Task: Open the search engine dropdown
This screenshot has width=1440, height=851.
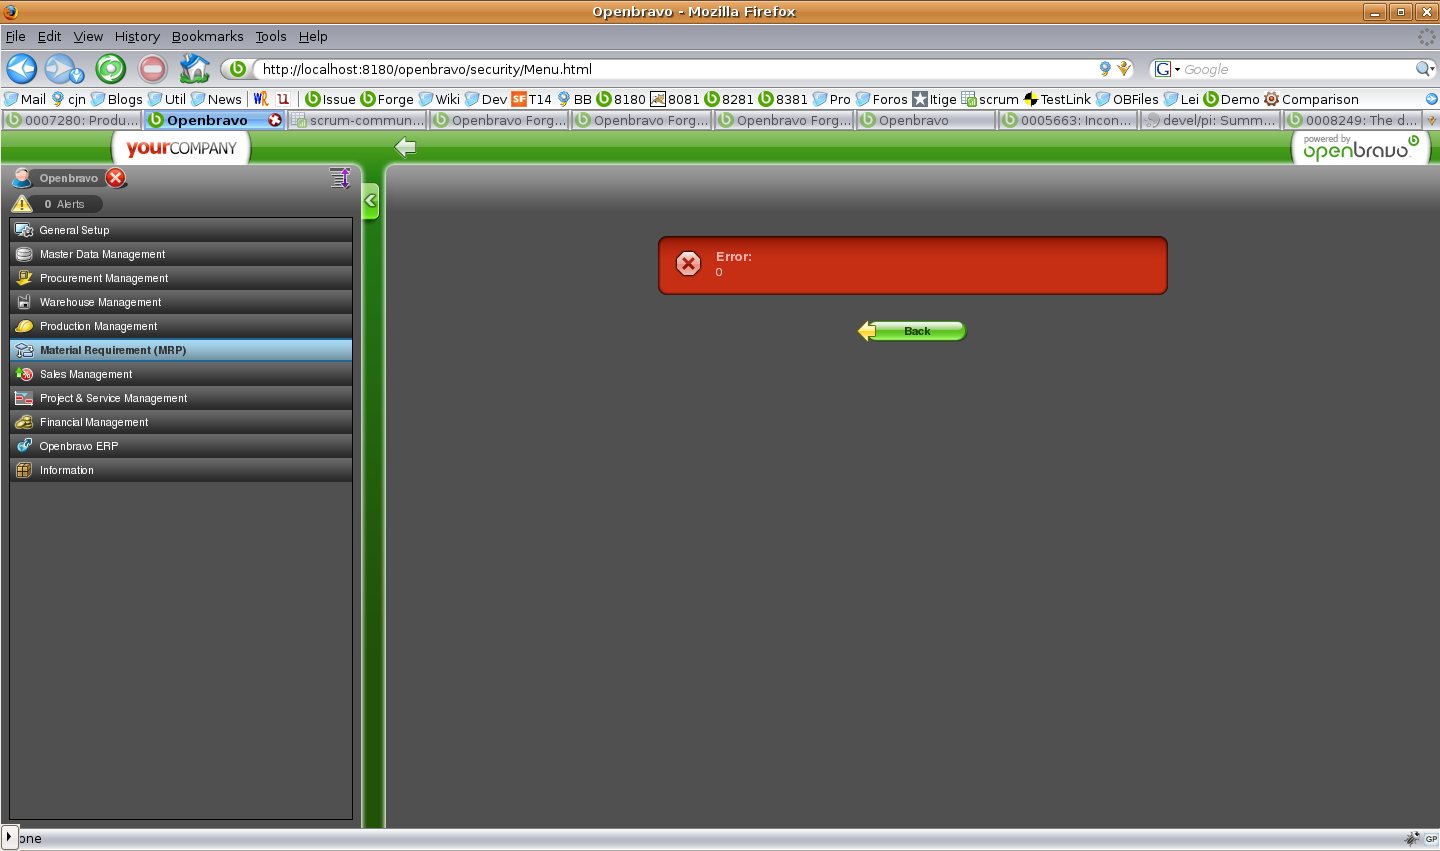Action: (1167, 69)
